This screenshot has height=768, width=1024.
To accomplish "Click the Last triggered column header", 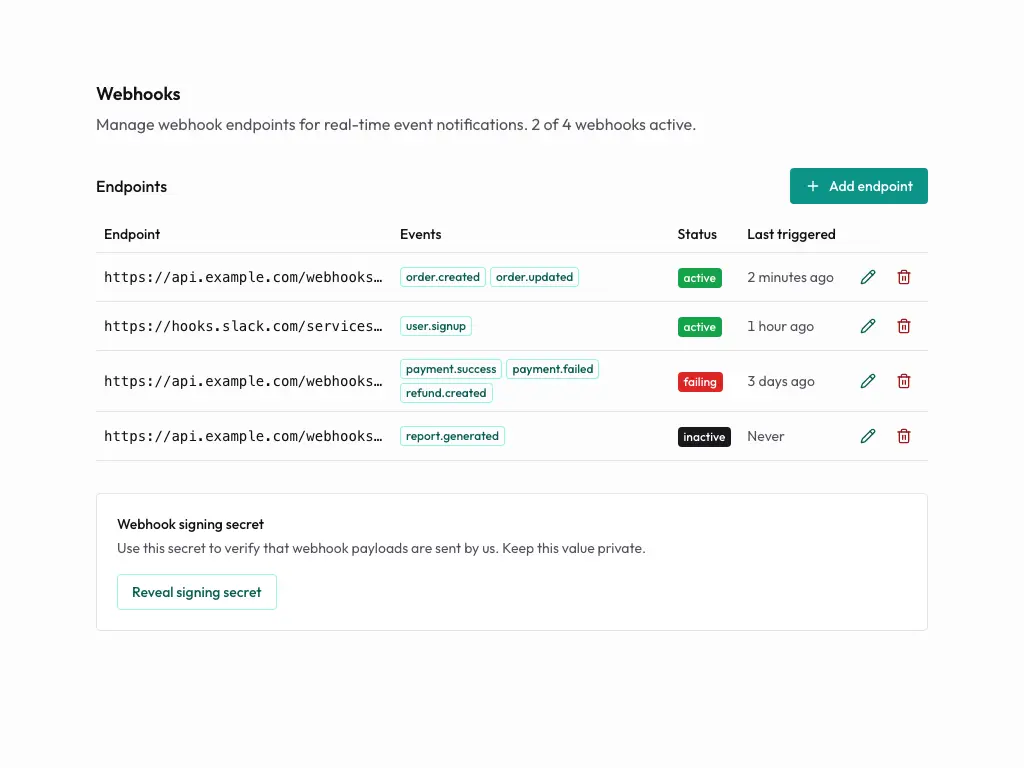I will point(791,234).
